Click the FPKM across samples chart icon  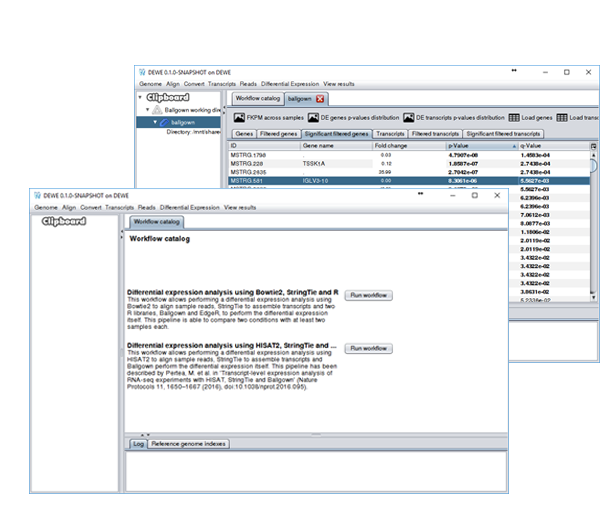240,118
